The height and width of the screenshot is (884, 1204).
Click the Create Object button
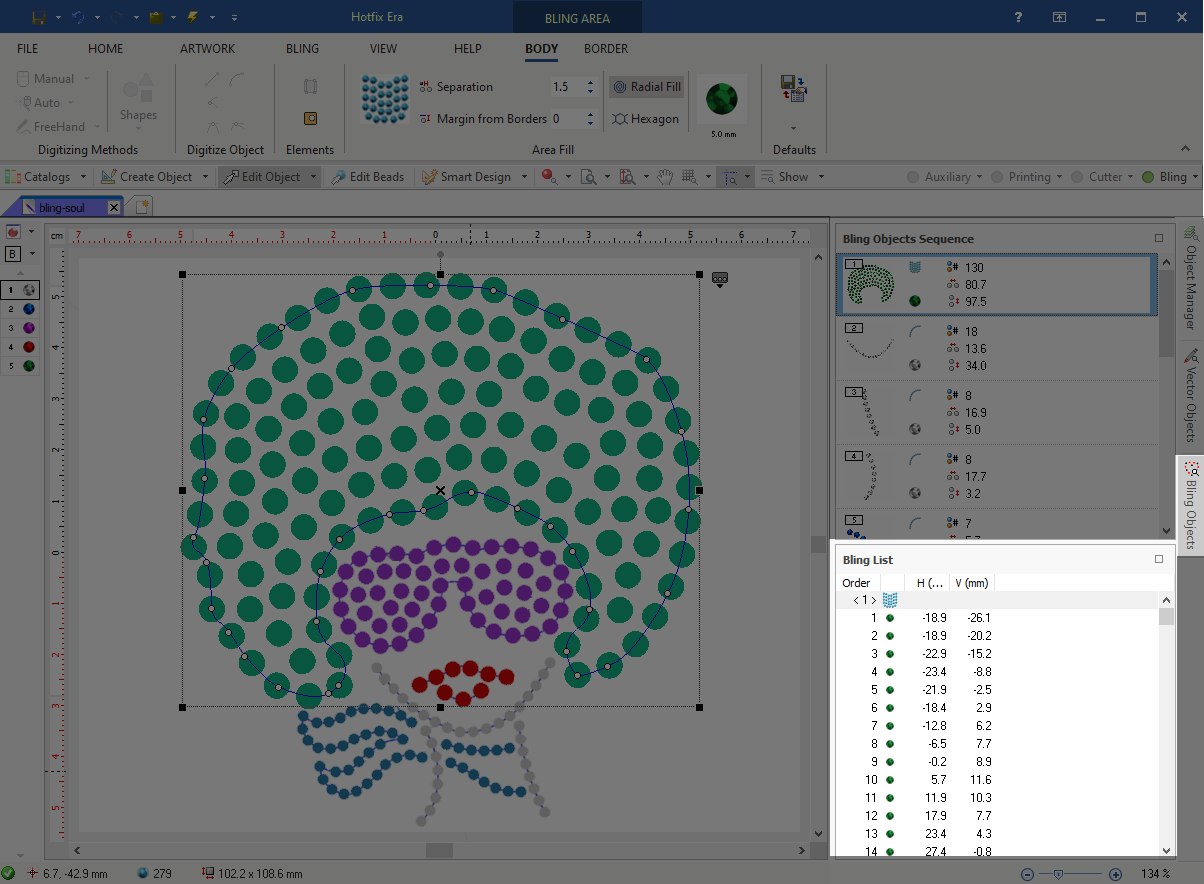[147, 177]
